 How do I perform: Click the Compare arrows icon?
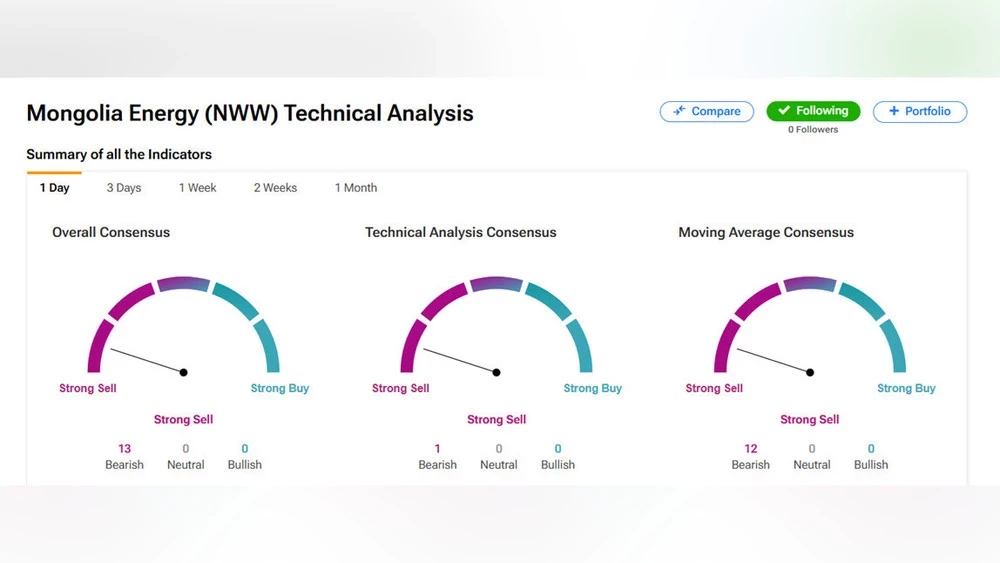[x=679, y=111]
